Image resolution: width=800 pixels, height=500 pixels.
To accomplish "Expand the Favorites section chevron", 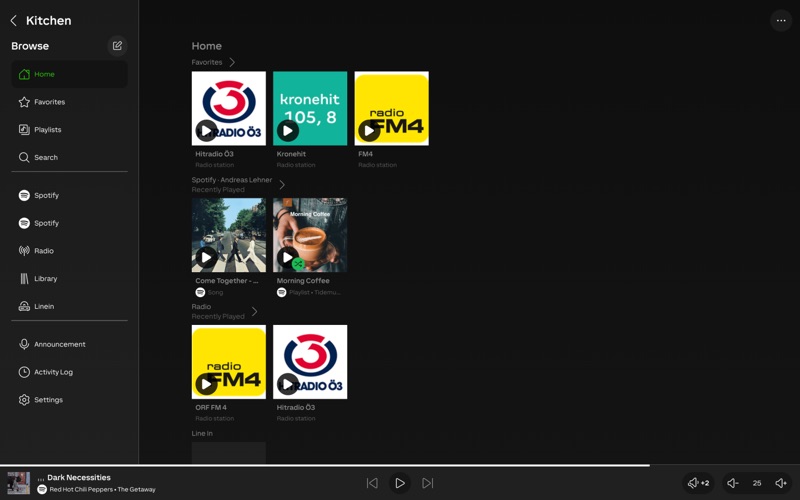I will (232, 62).
